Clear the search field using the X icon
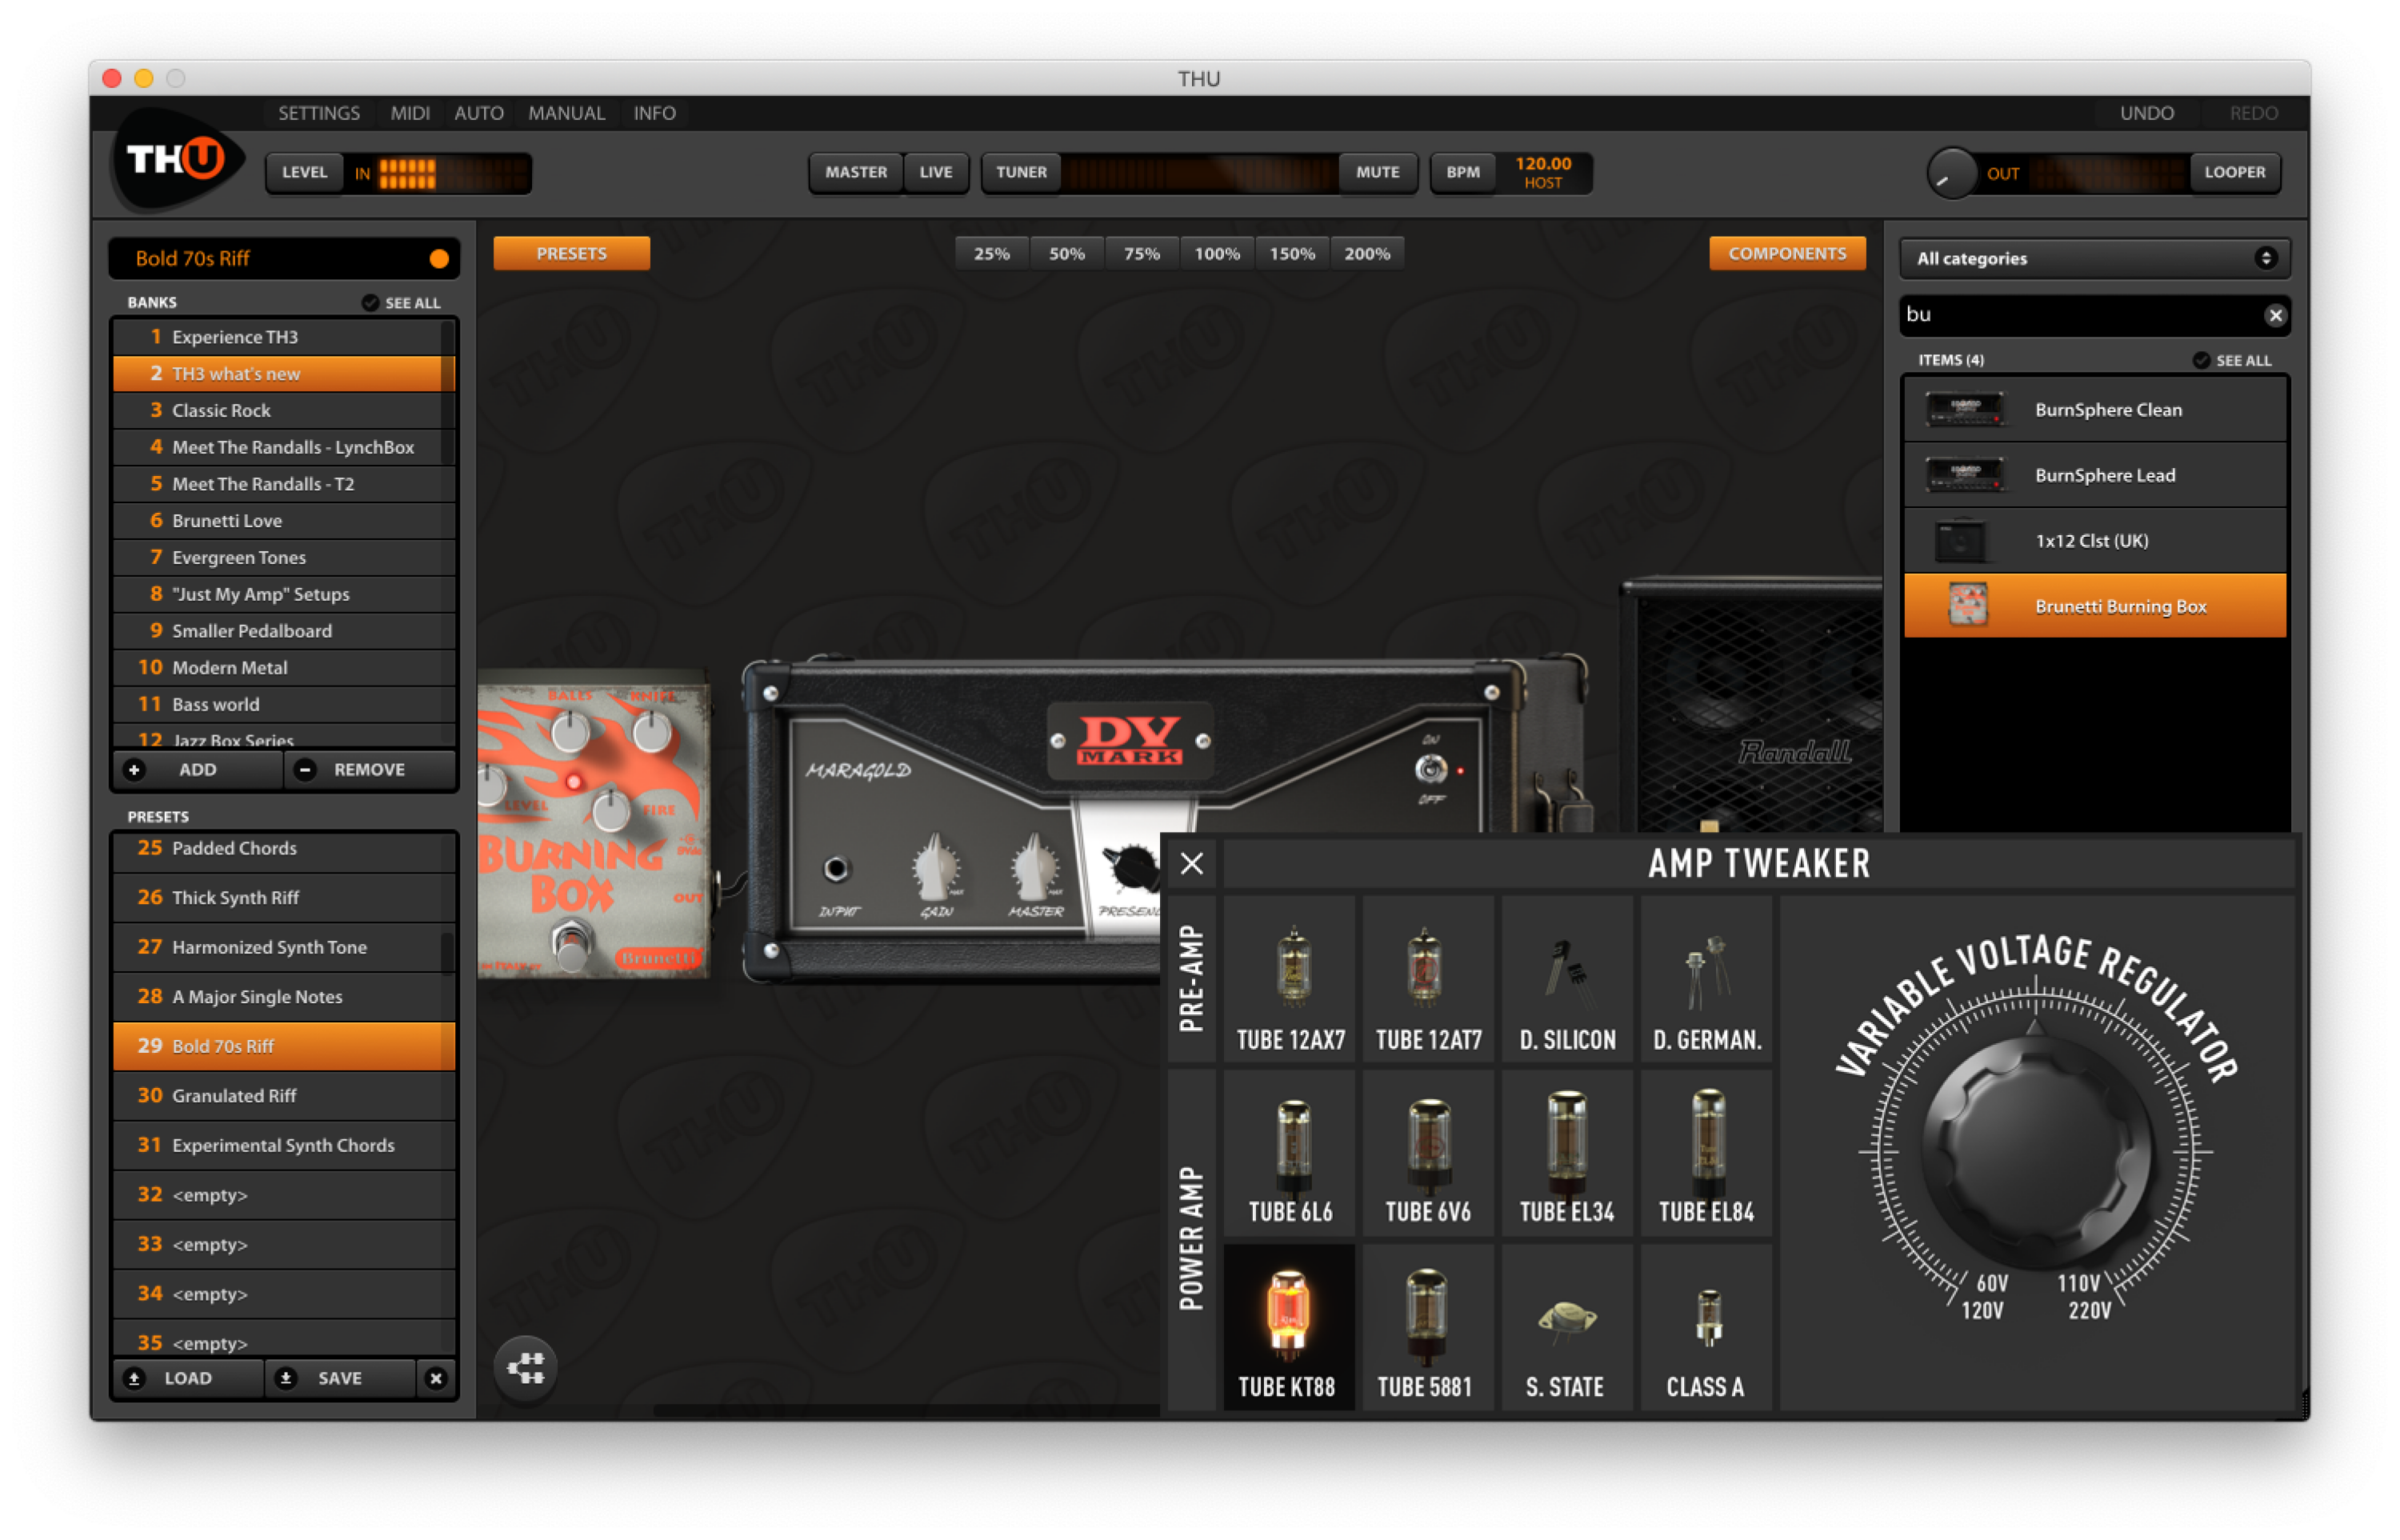This screenshot has width=2400, height=1540. pyautogui.click(x=2277, y=315)
